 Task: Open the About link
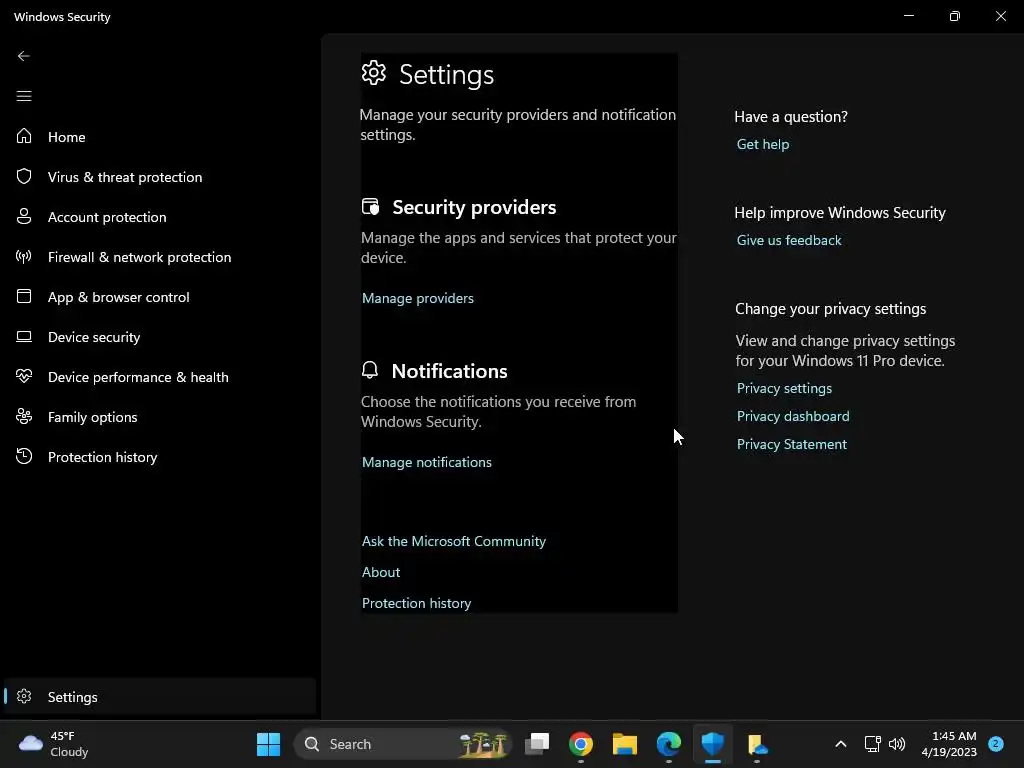pos(381,572)
